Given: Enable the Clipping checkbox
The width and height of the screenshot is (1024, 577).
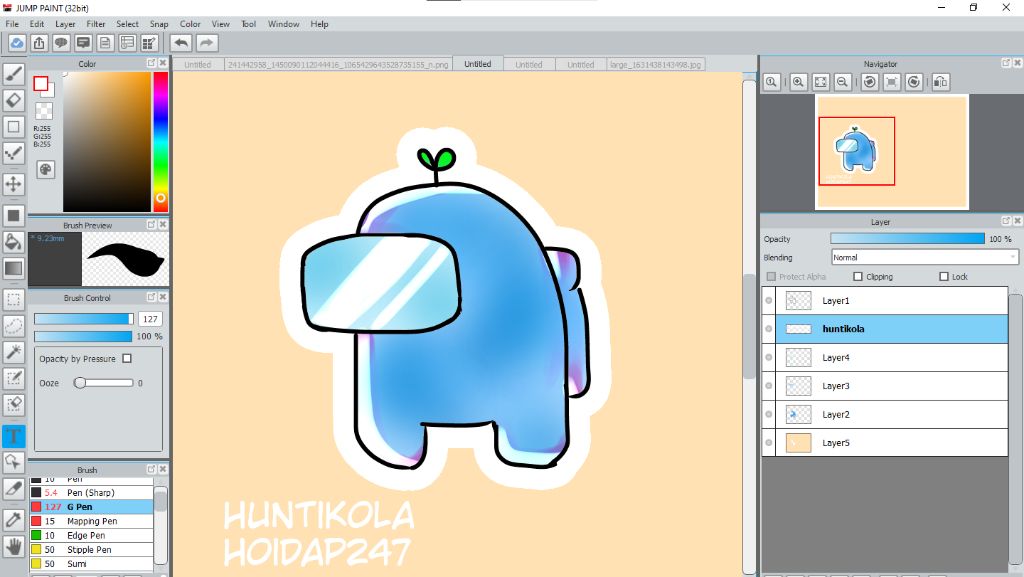Looking at the screenshot, I should (858, 277).
